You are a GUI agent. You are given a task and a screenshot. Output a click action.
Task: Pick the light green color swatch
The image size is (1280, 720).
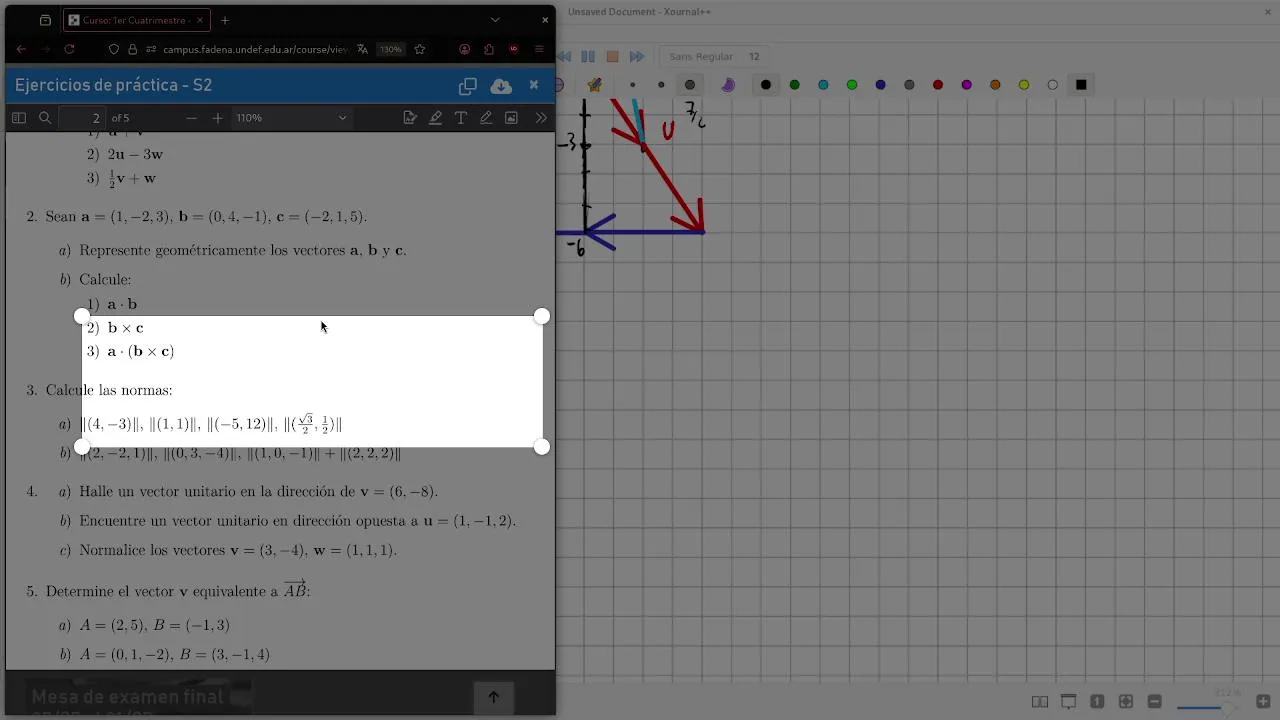click(x=852, y=85)
